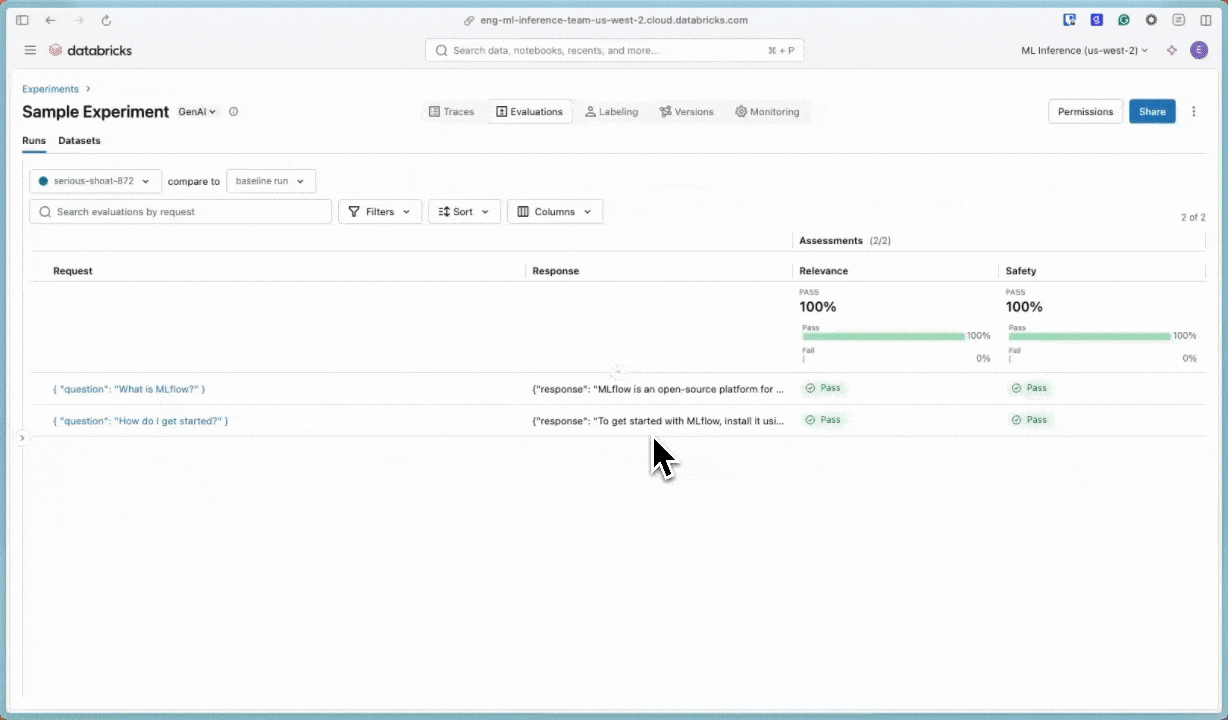
Task: Click the Assessments (2/2) header
Action: click(x=845, y=241)
